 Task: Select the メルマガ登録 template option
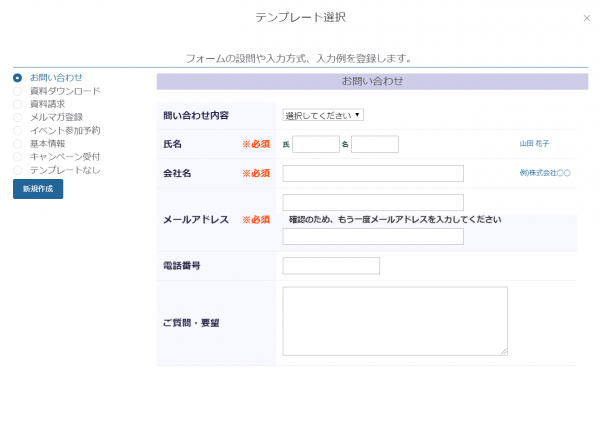[x=17, y=117]
